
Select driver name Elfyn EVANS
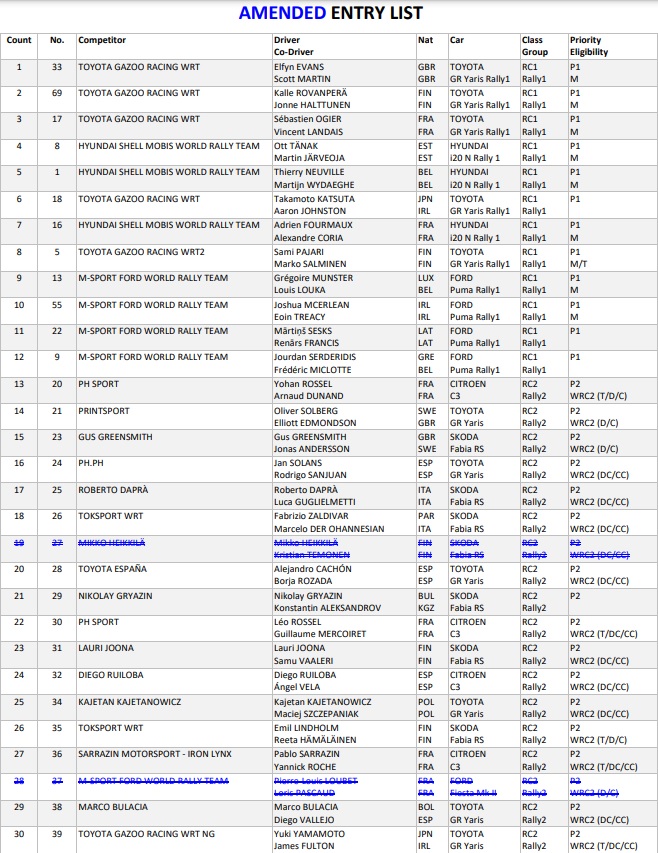(x=298, y=67)
